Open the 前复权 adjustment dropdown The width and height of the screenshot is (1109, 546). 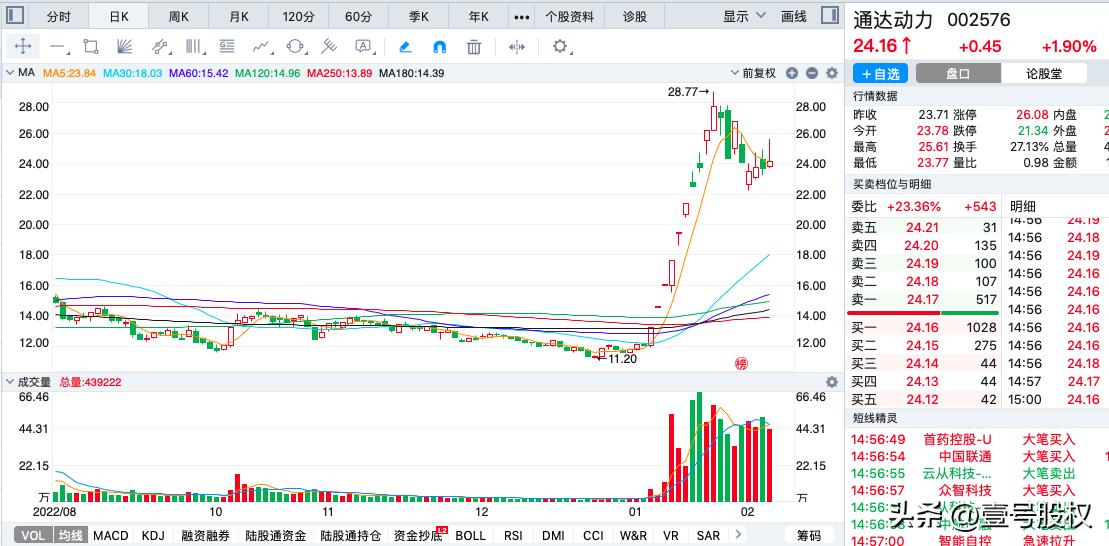754,73
